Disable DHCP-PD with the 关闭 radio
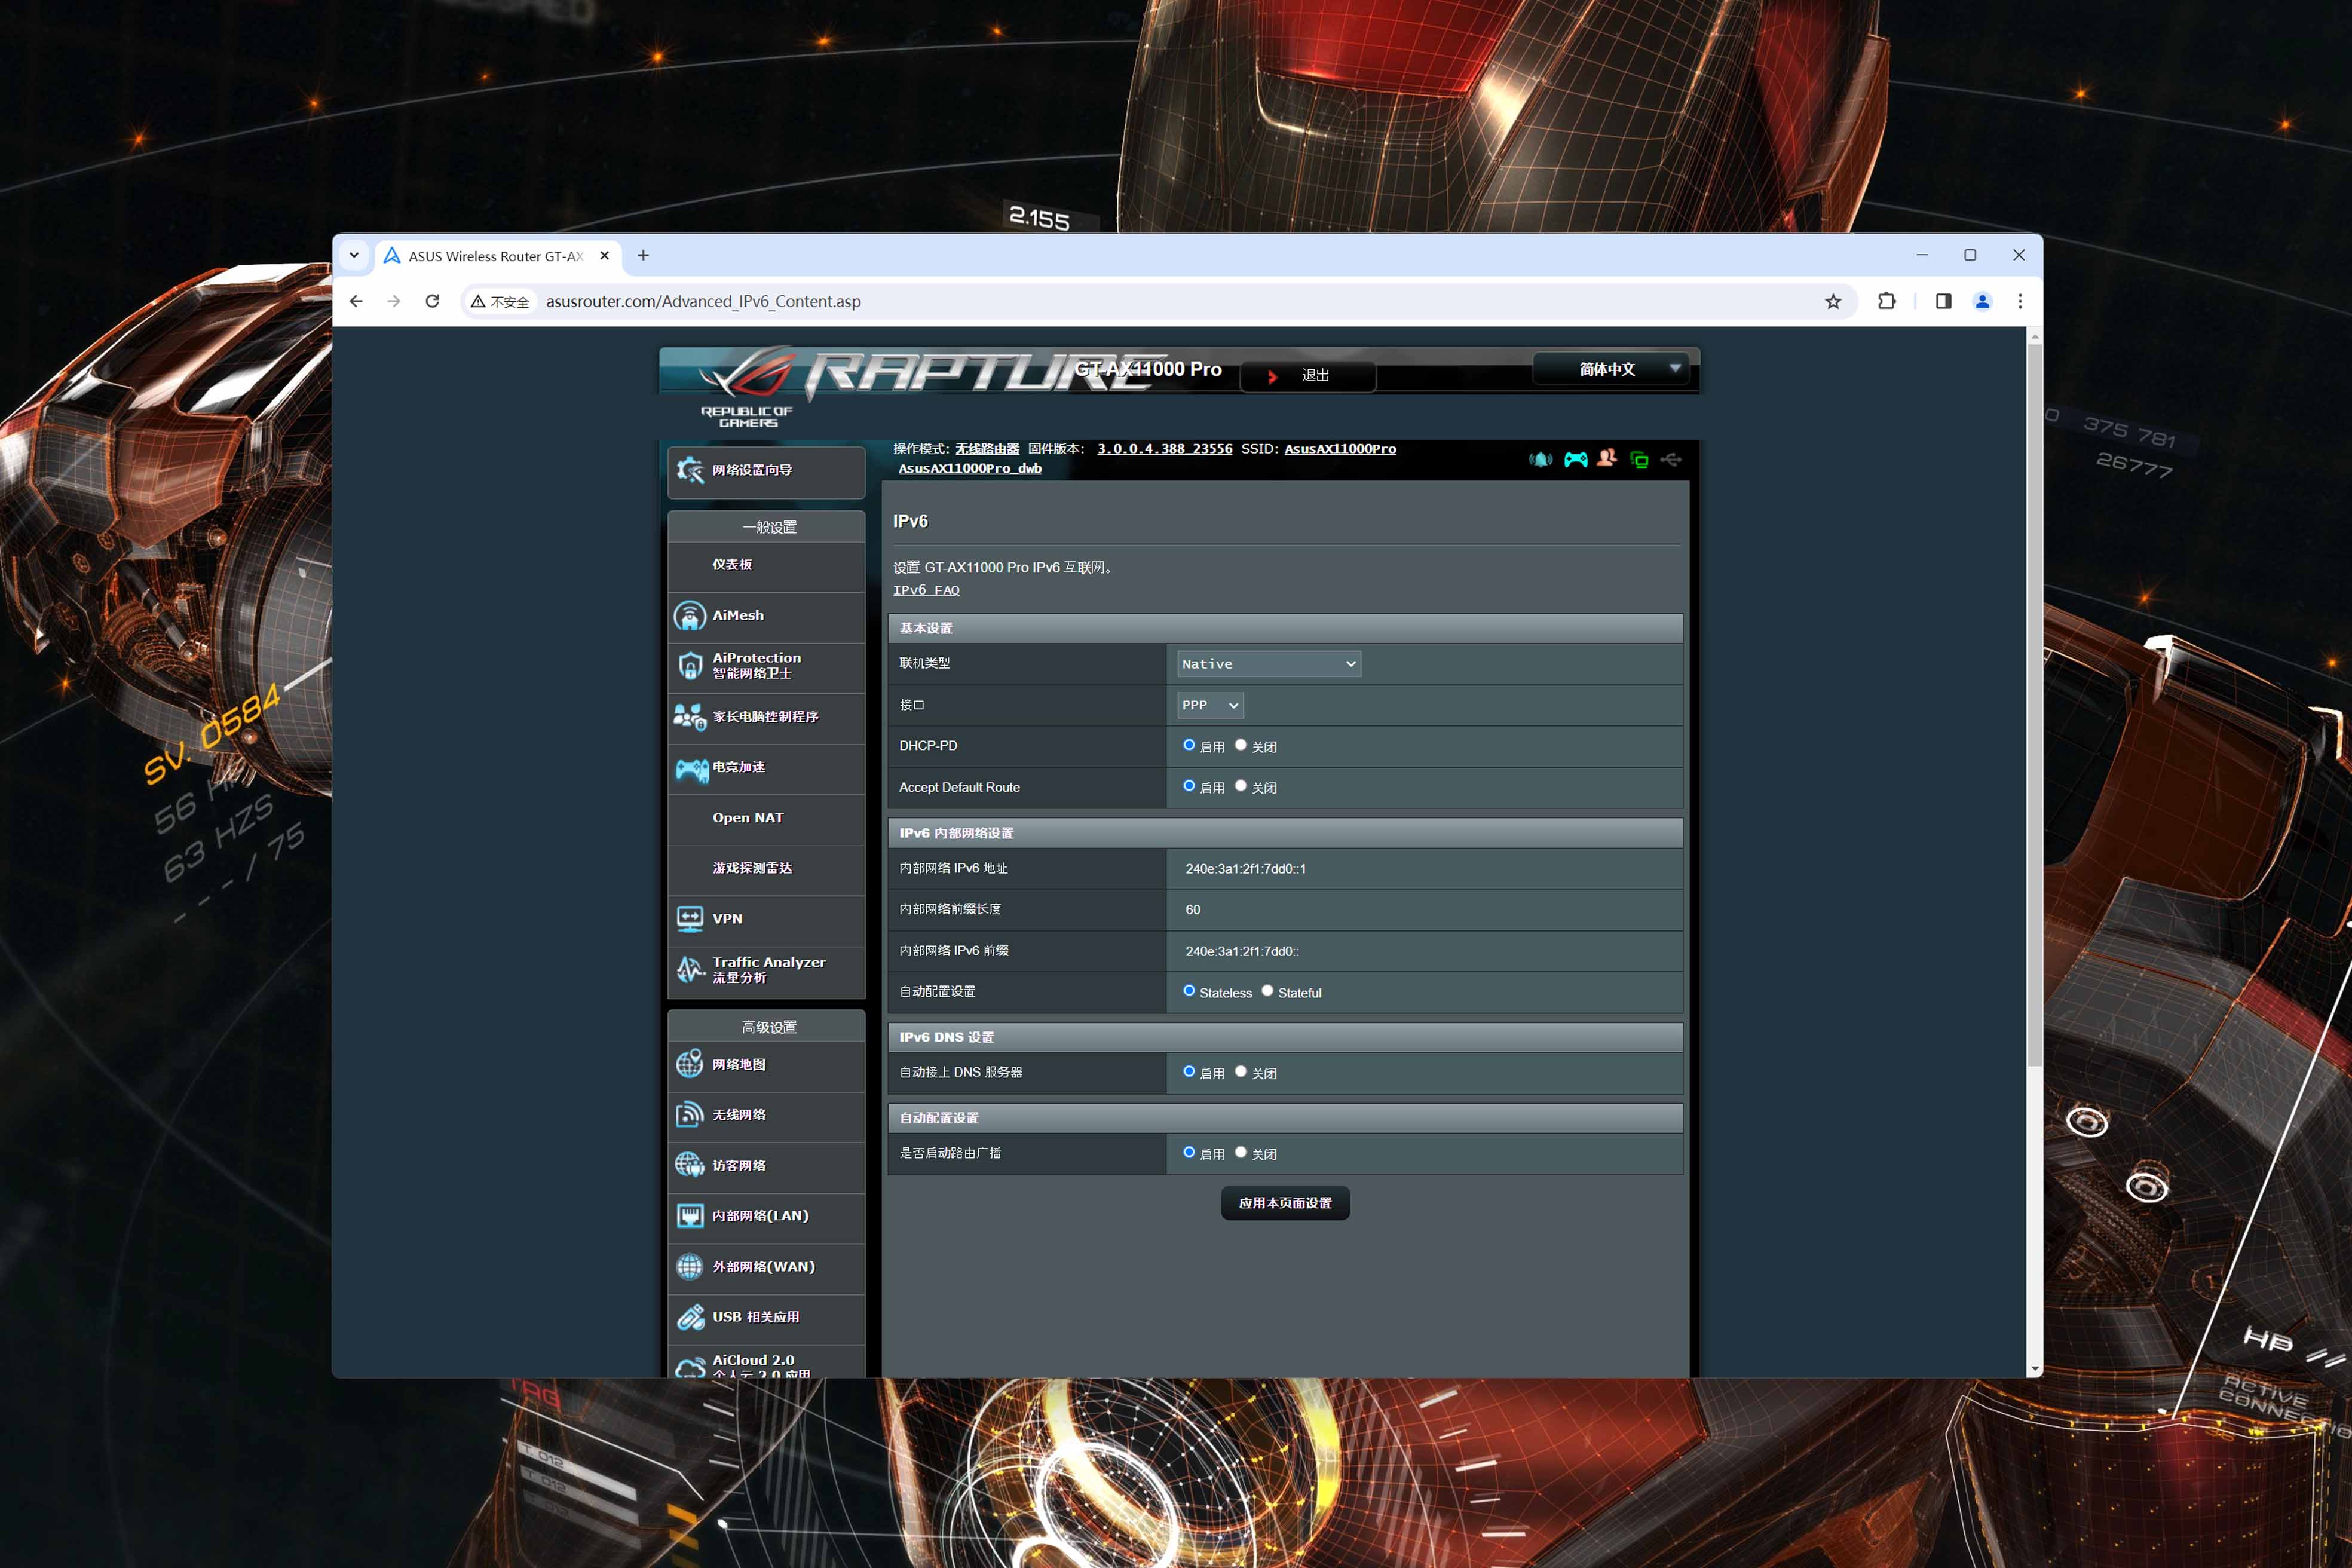This screenshot has height=1568, width=2352. pos(1241,745)
